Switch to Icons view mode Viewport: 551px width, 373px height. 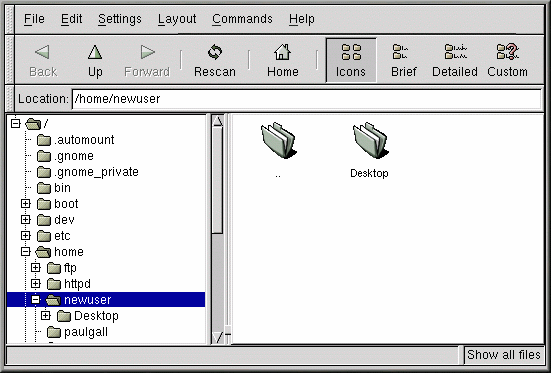351,60
